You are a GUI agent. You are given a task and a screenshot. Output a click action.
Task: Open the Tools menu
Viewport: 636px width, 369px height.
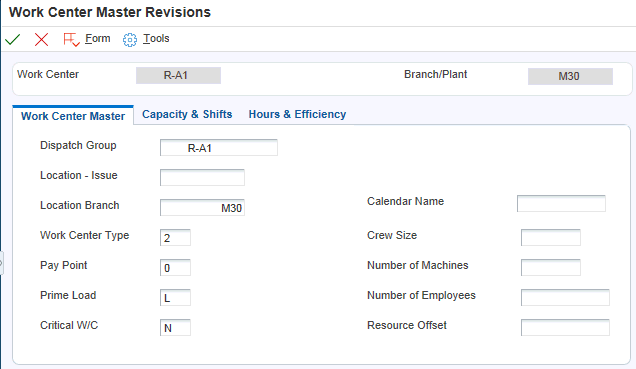156,39
